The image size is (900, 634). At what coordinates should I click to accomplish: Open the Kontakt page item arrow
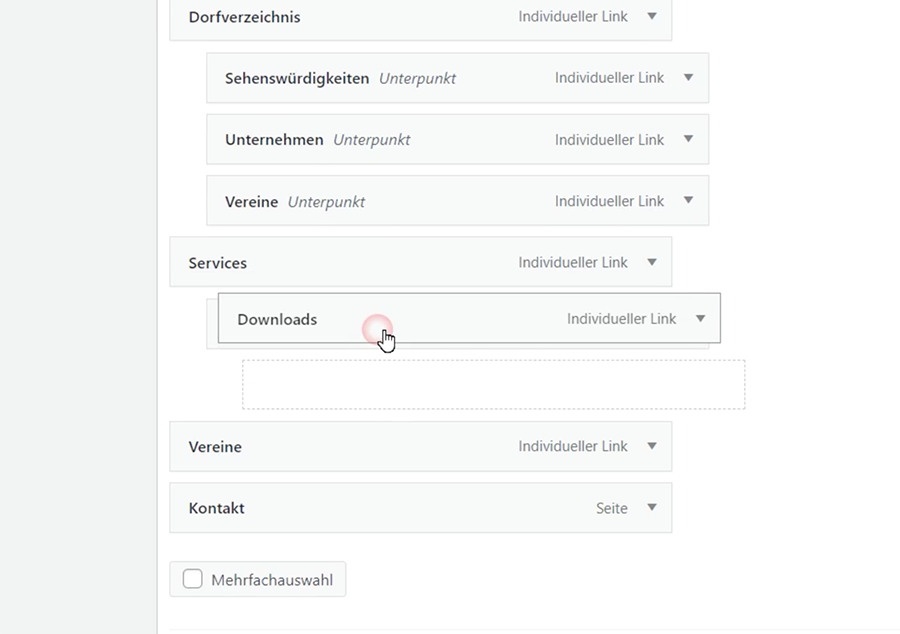(x=652, y=508)
